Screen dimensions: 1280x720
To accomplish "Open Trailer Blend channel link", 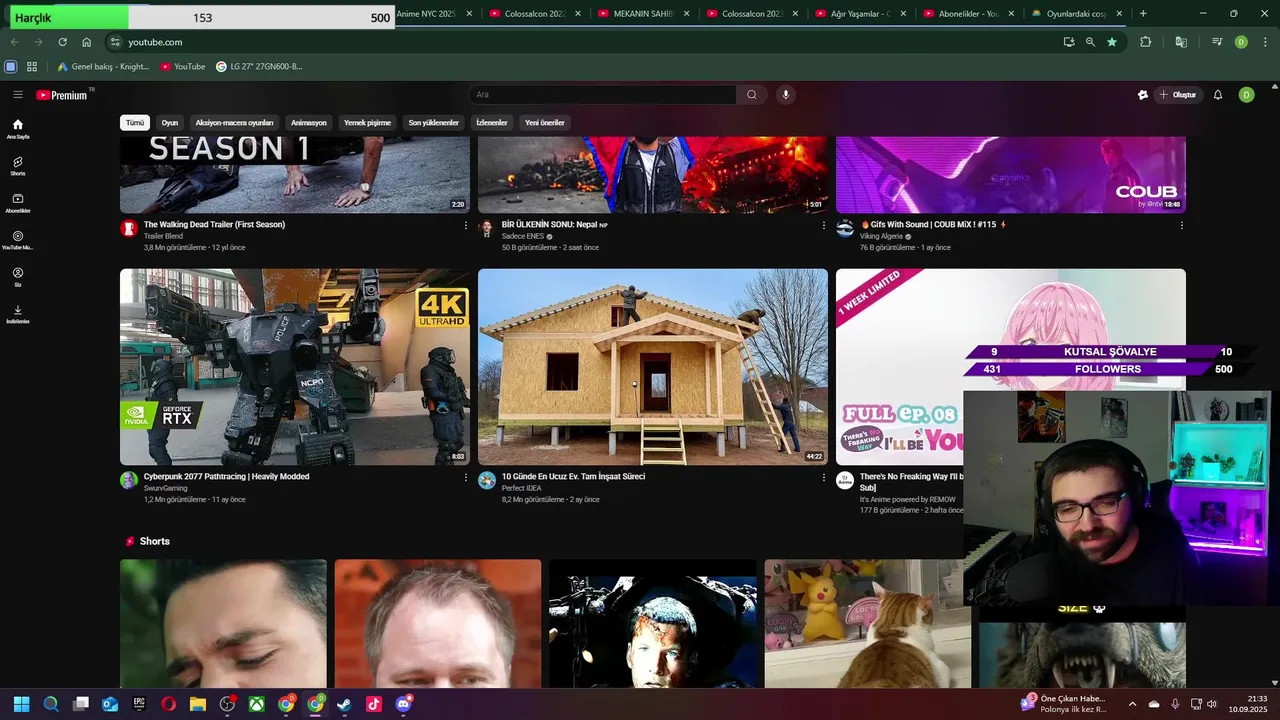I will pos(163,236).
